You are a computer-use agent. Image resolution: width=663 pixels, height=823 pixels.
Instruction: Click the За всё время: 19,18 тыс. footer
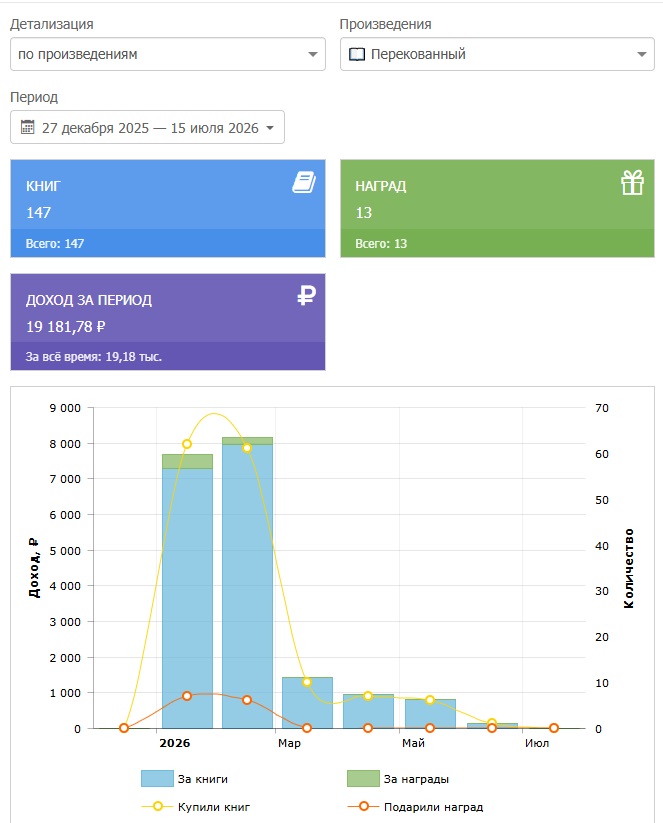pyautogui.click(x=94, y=357)
